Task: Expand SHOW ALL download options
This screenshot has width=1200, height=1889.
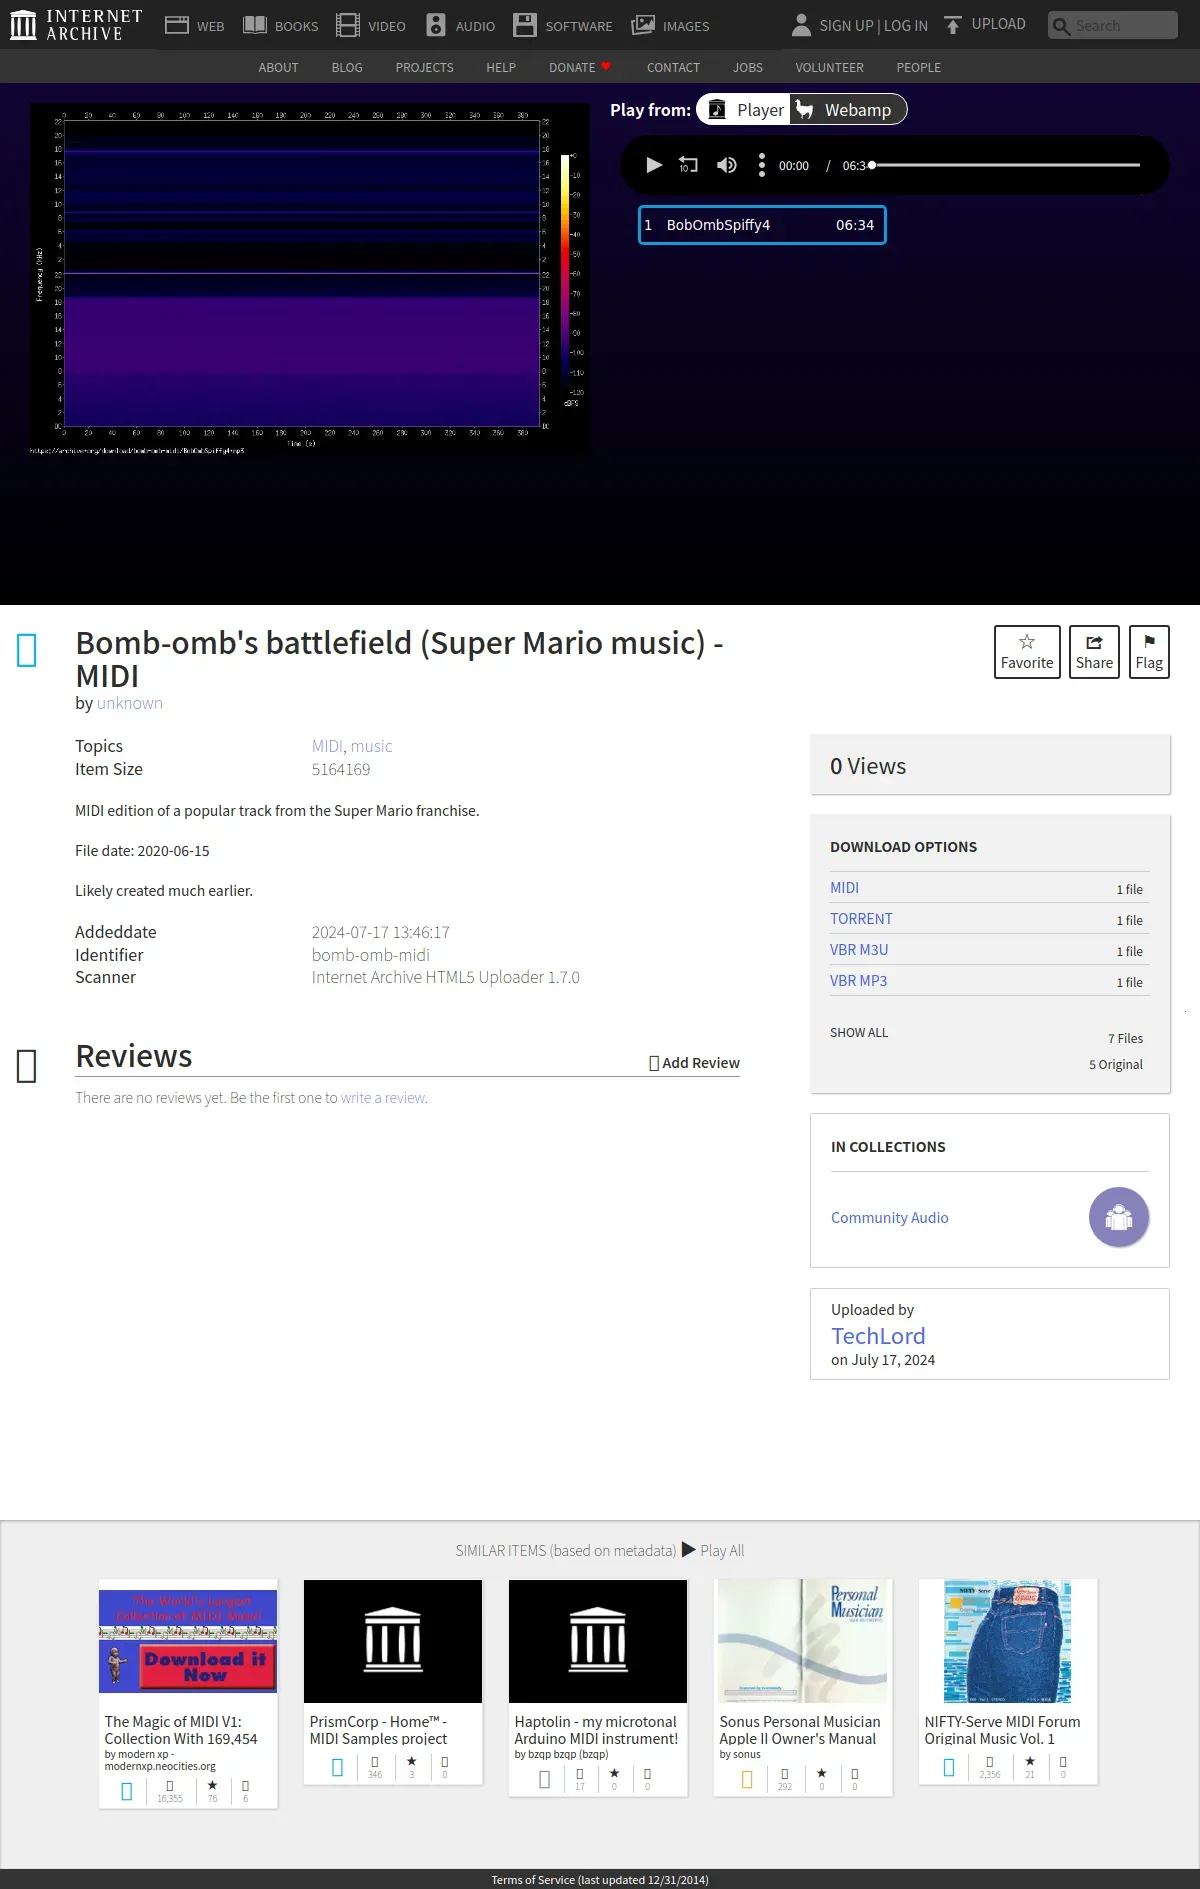Action: click(859, 1033)
